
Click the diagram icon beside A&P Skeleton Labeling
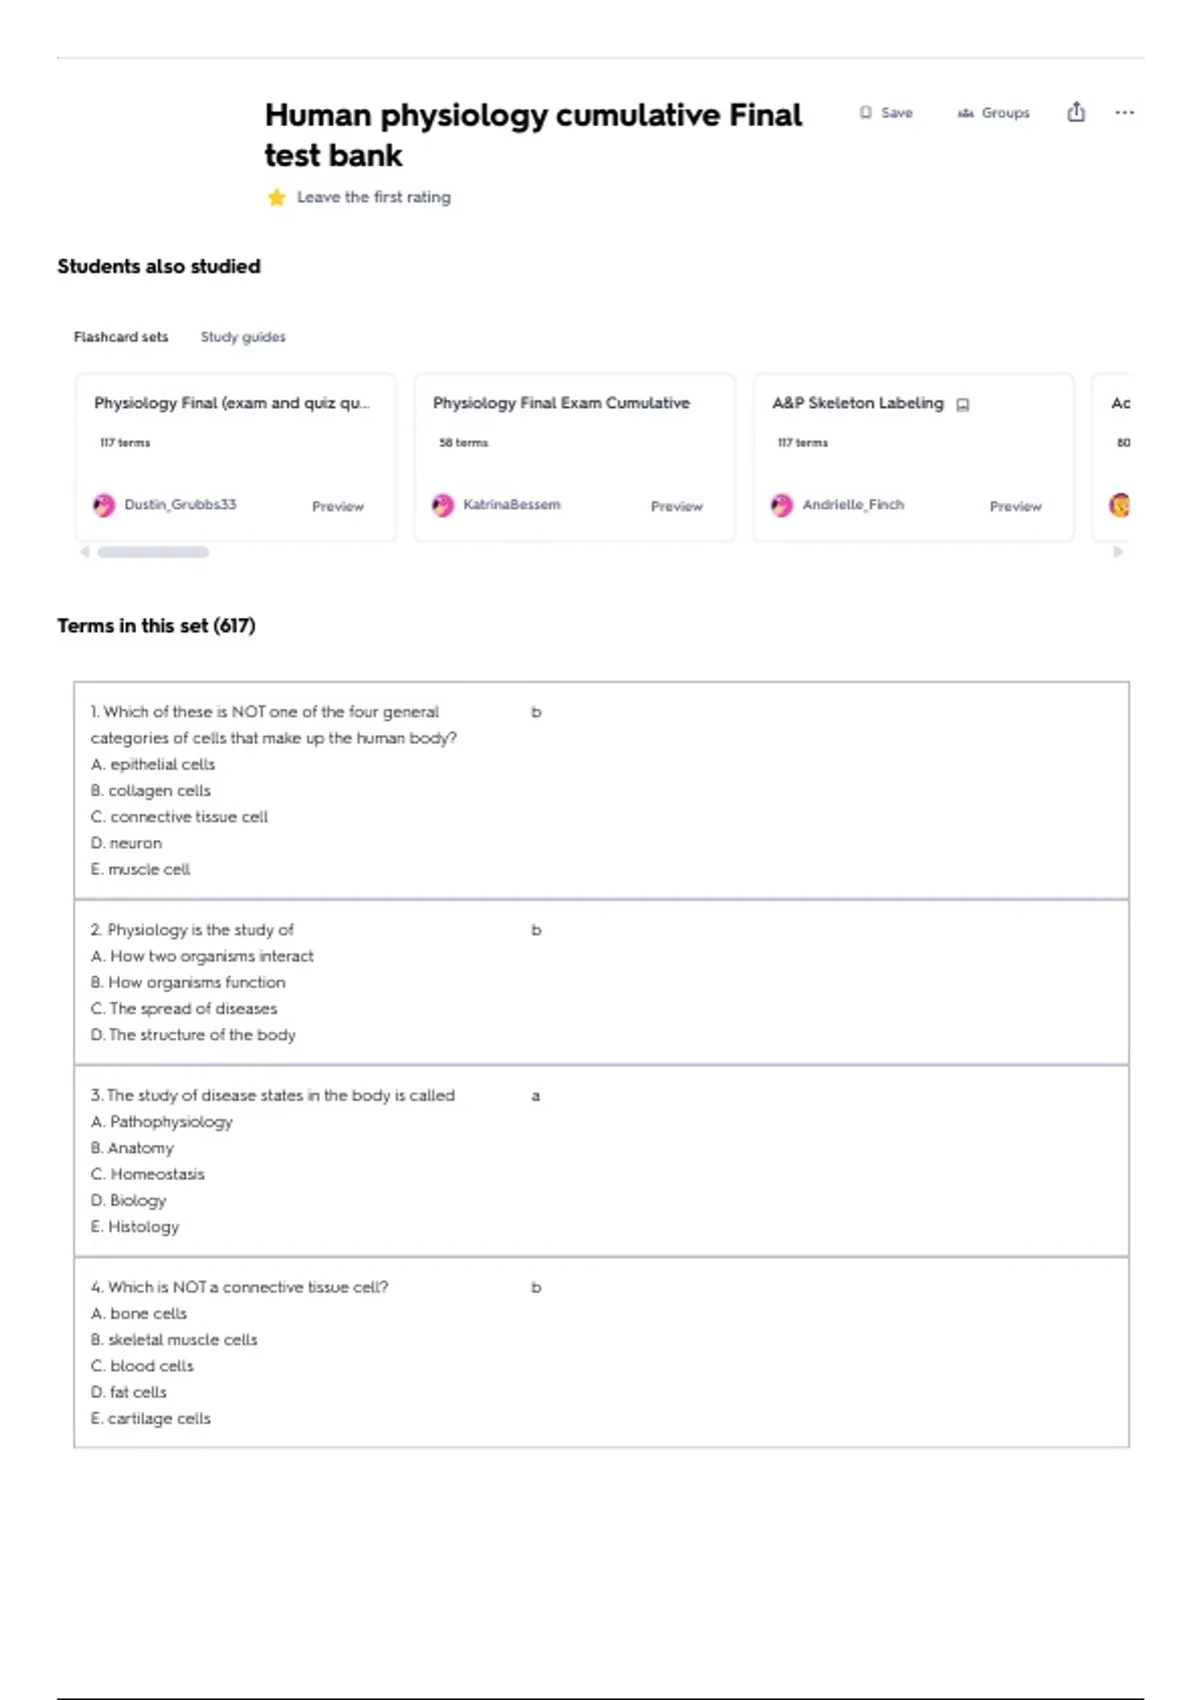pyautogui.click(x=963, y=404)
